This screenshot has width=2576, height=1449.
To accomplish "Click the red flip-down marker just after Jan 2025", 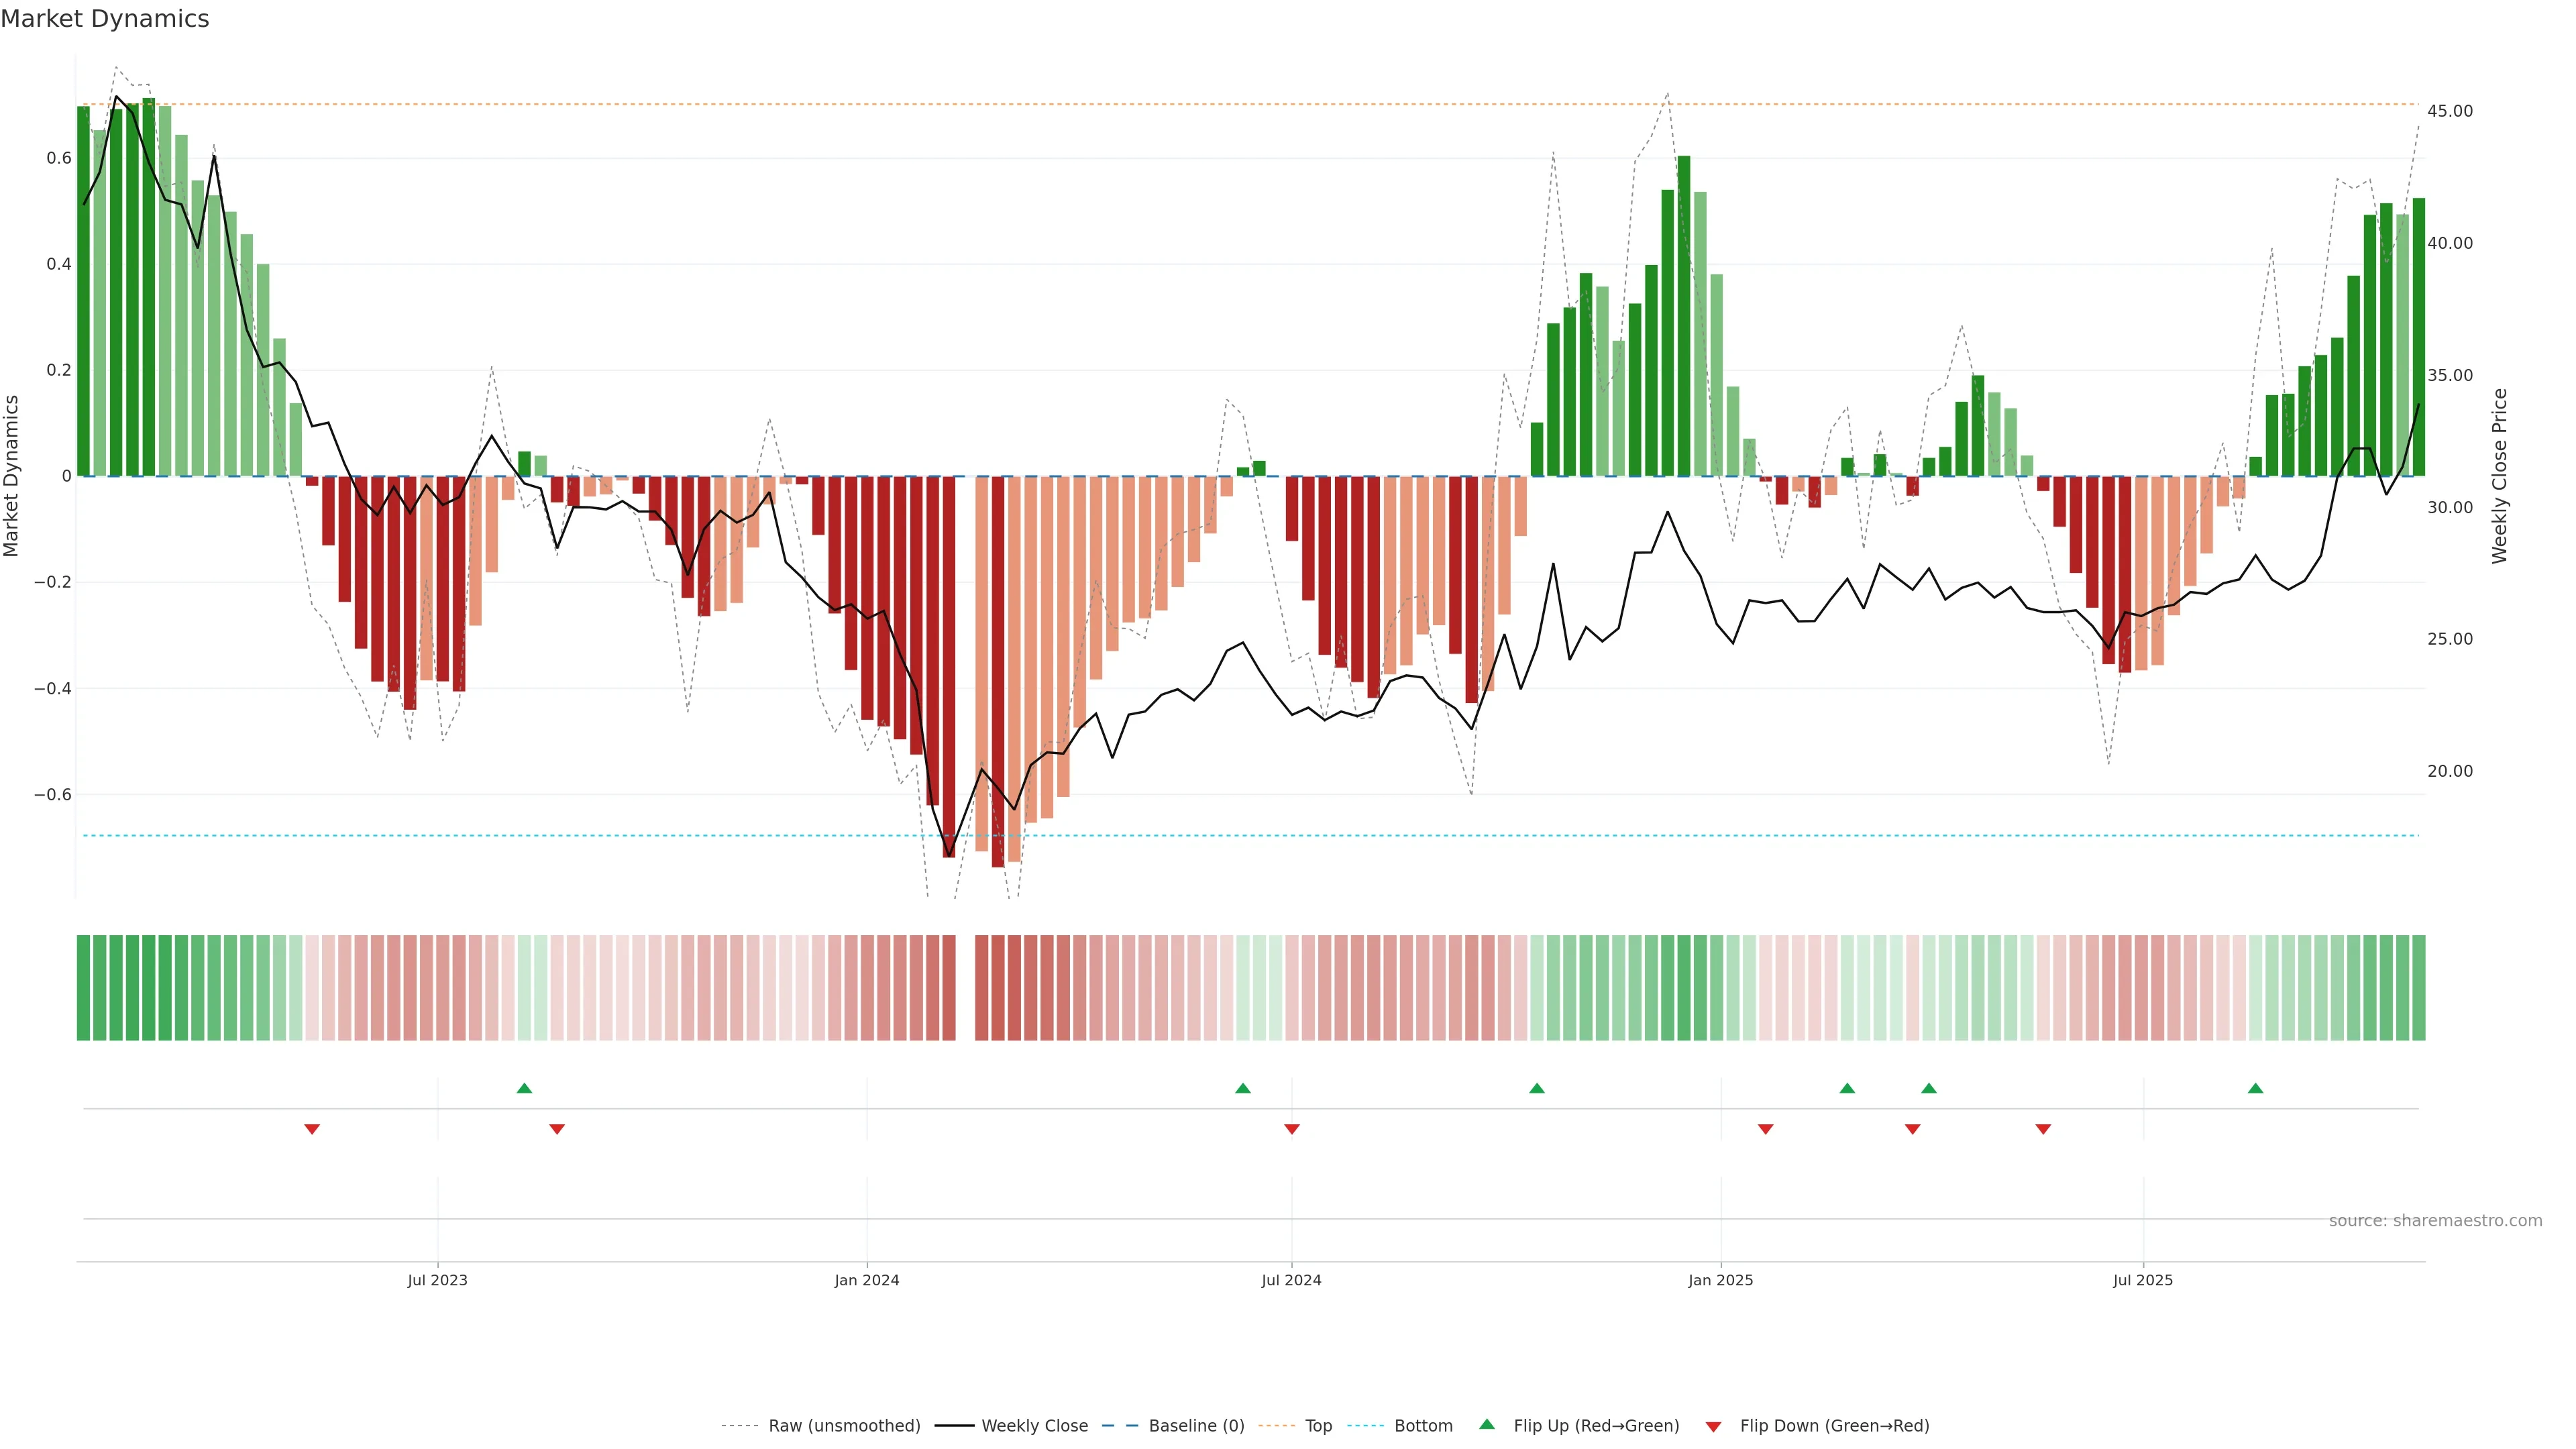I will tap(1766, 1129).
